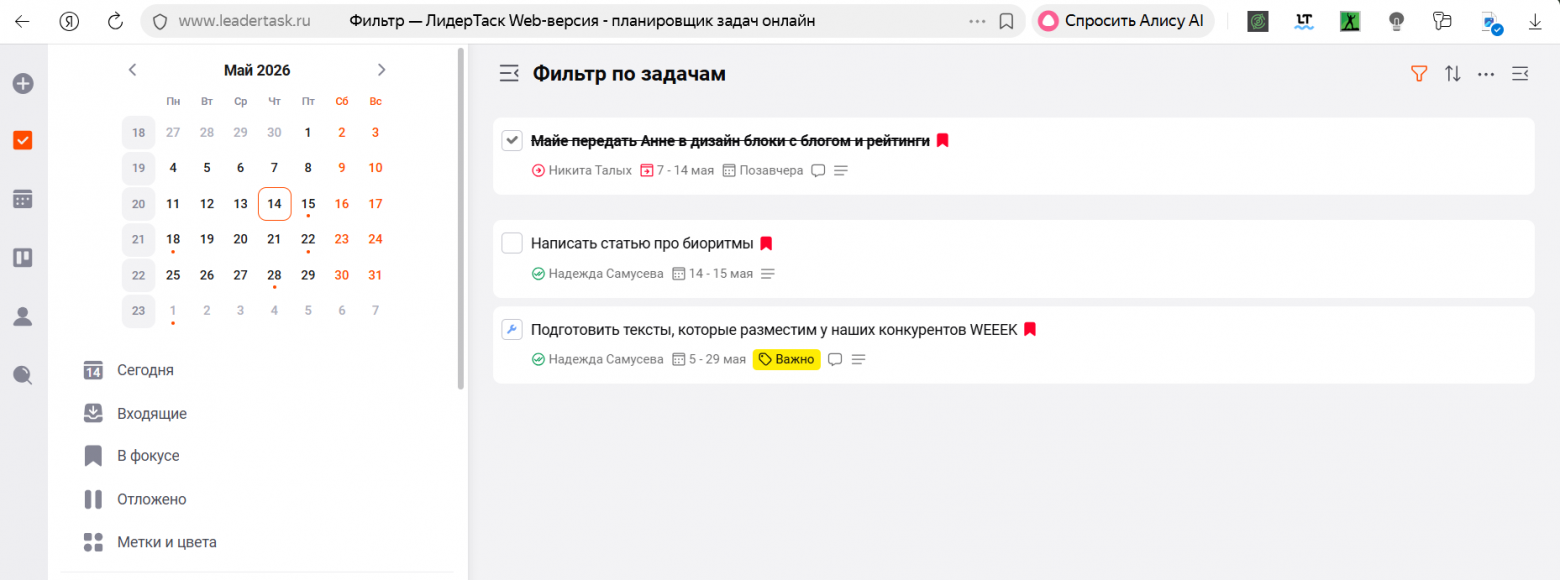Select week 23 in calendar
This screenshot has height=580, width=1560.
coord(138,311)
